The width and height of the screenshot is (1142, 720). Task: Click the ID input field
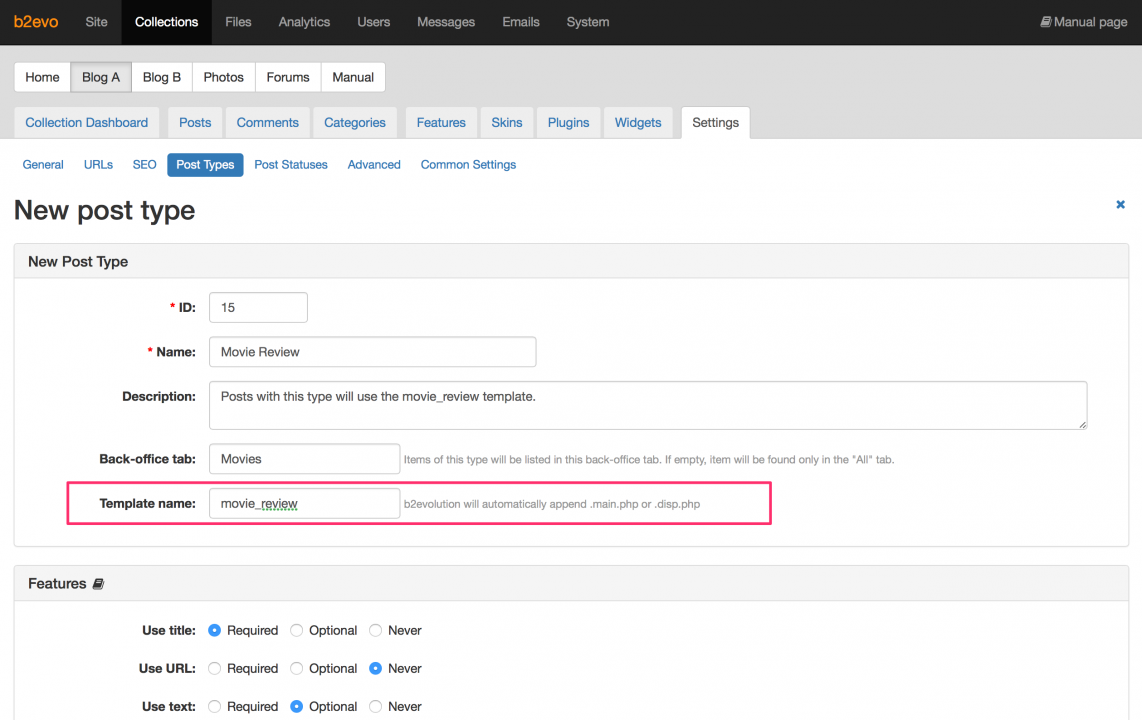[x=259, y=307]
